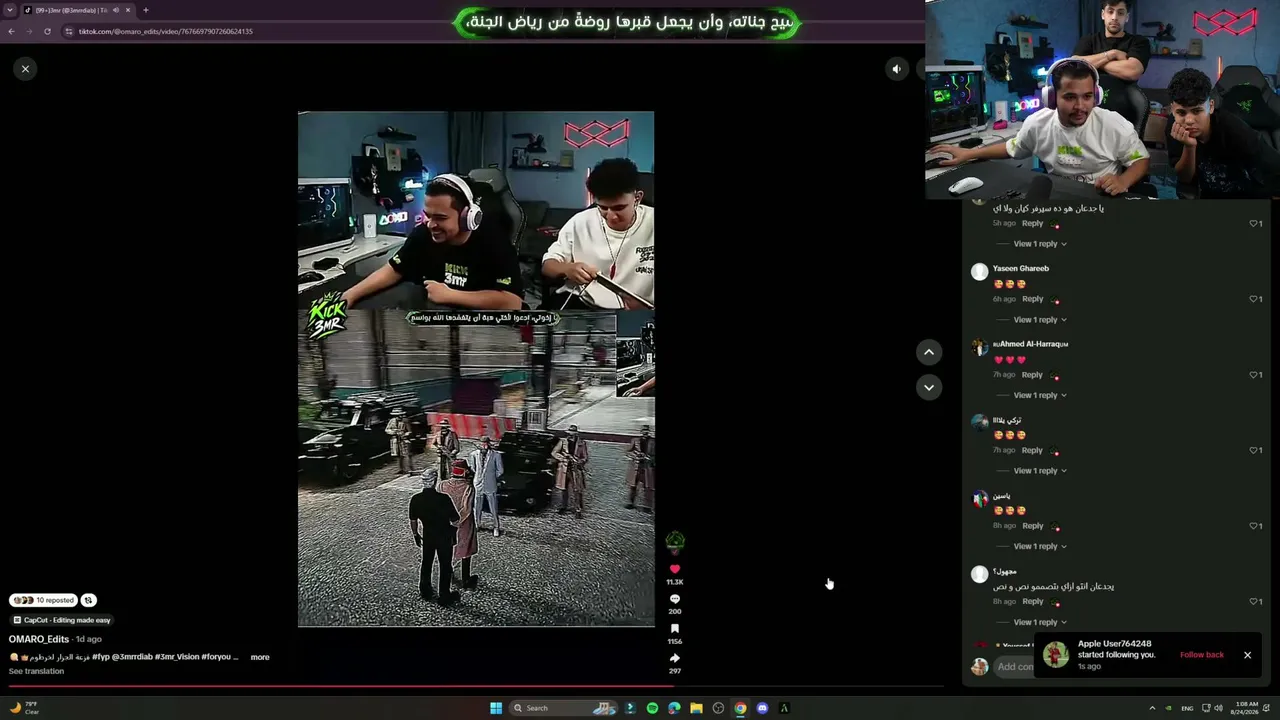Go forward in the browser
The height and width of the screenshot is (720, 1280).
coord(29,31)
